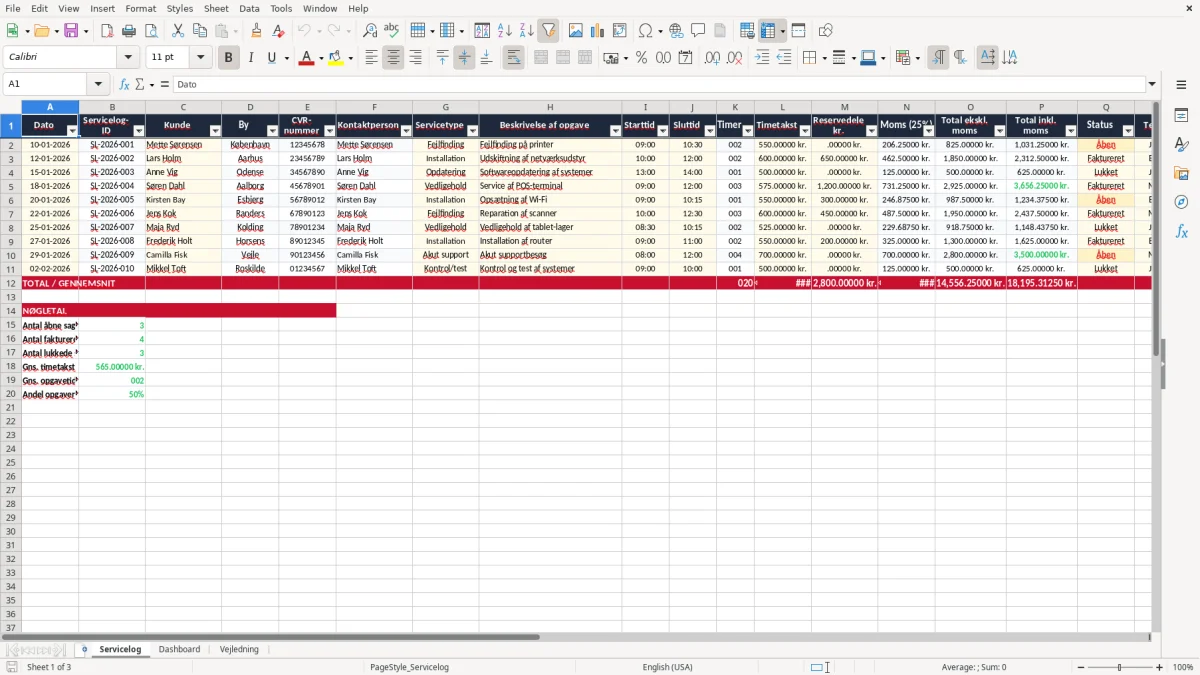Increase cell indent

tap(762, 58)
